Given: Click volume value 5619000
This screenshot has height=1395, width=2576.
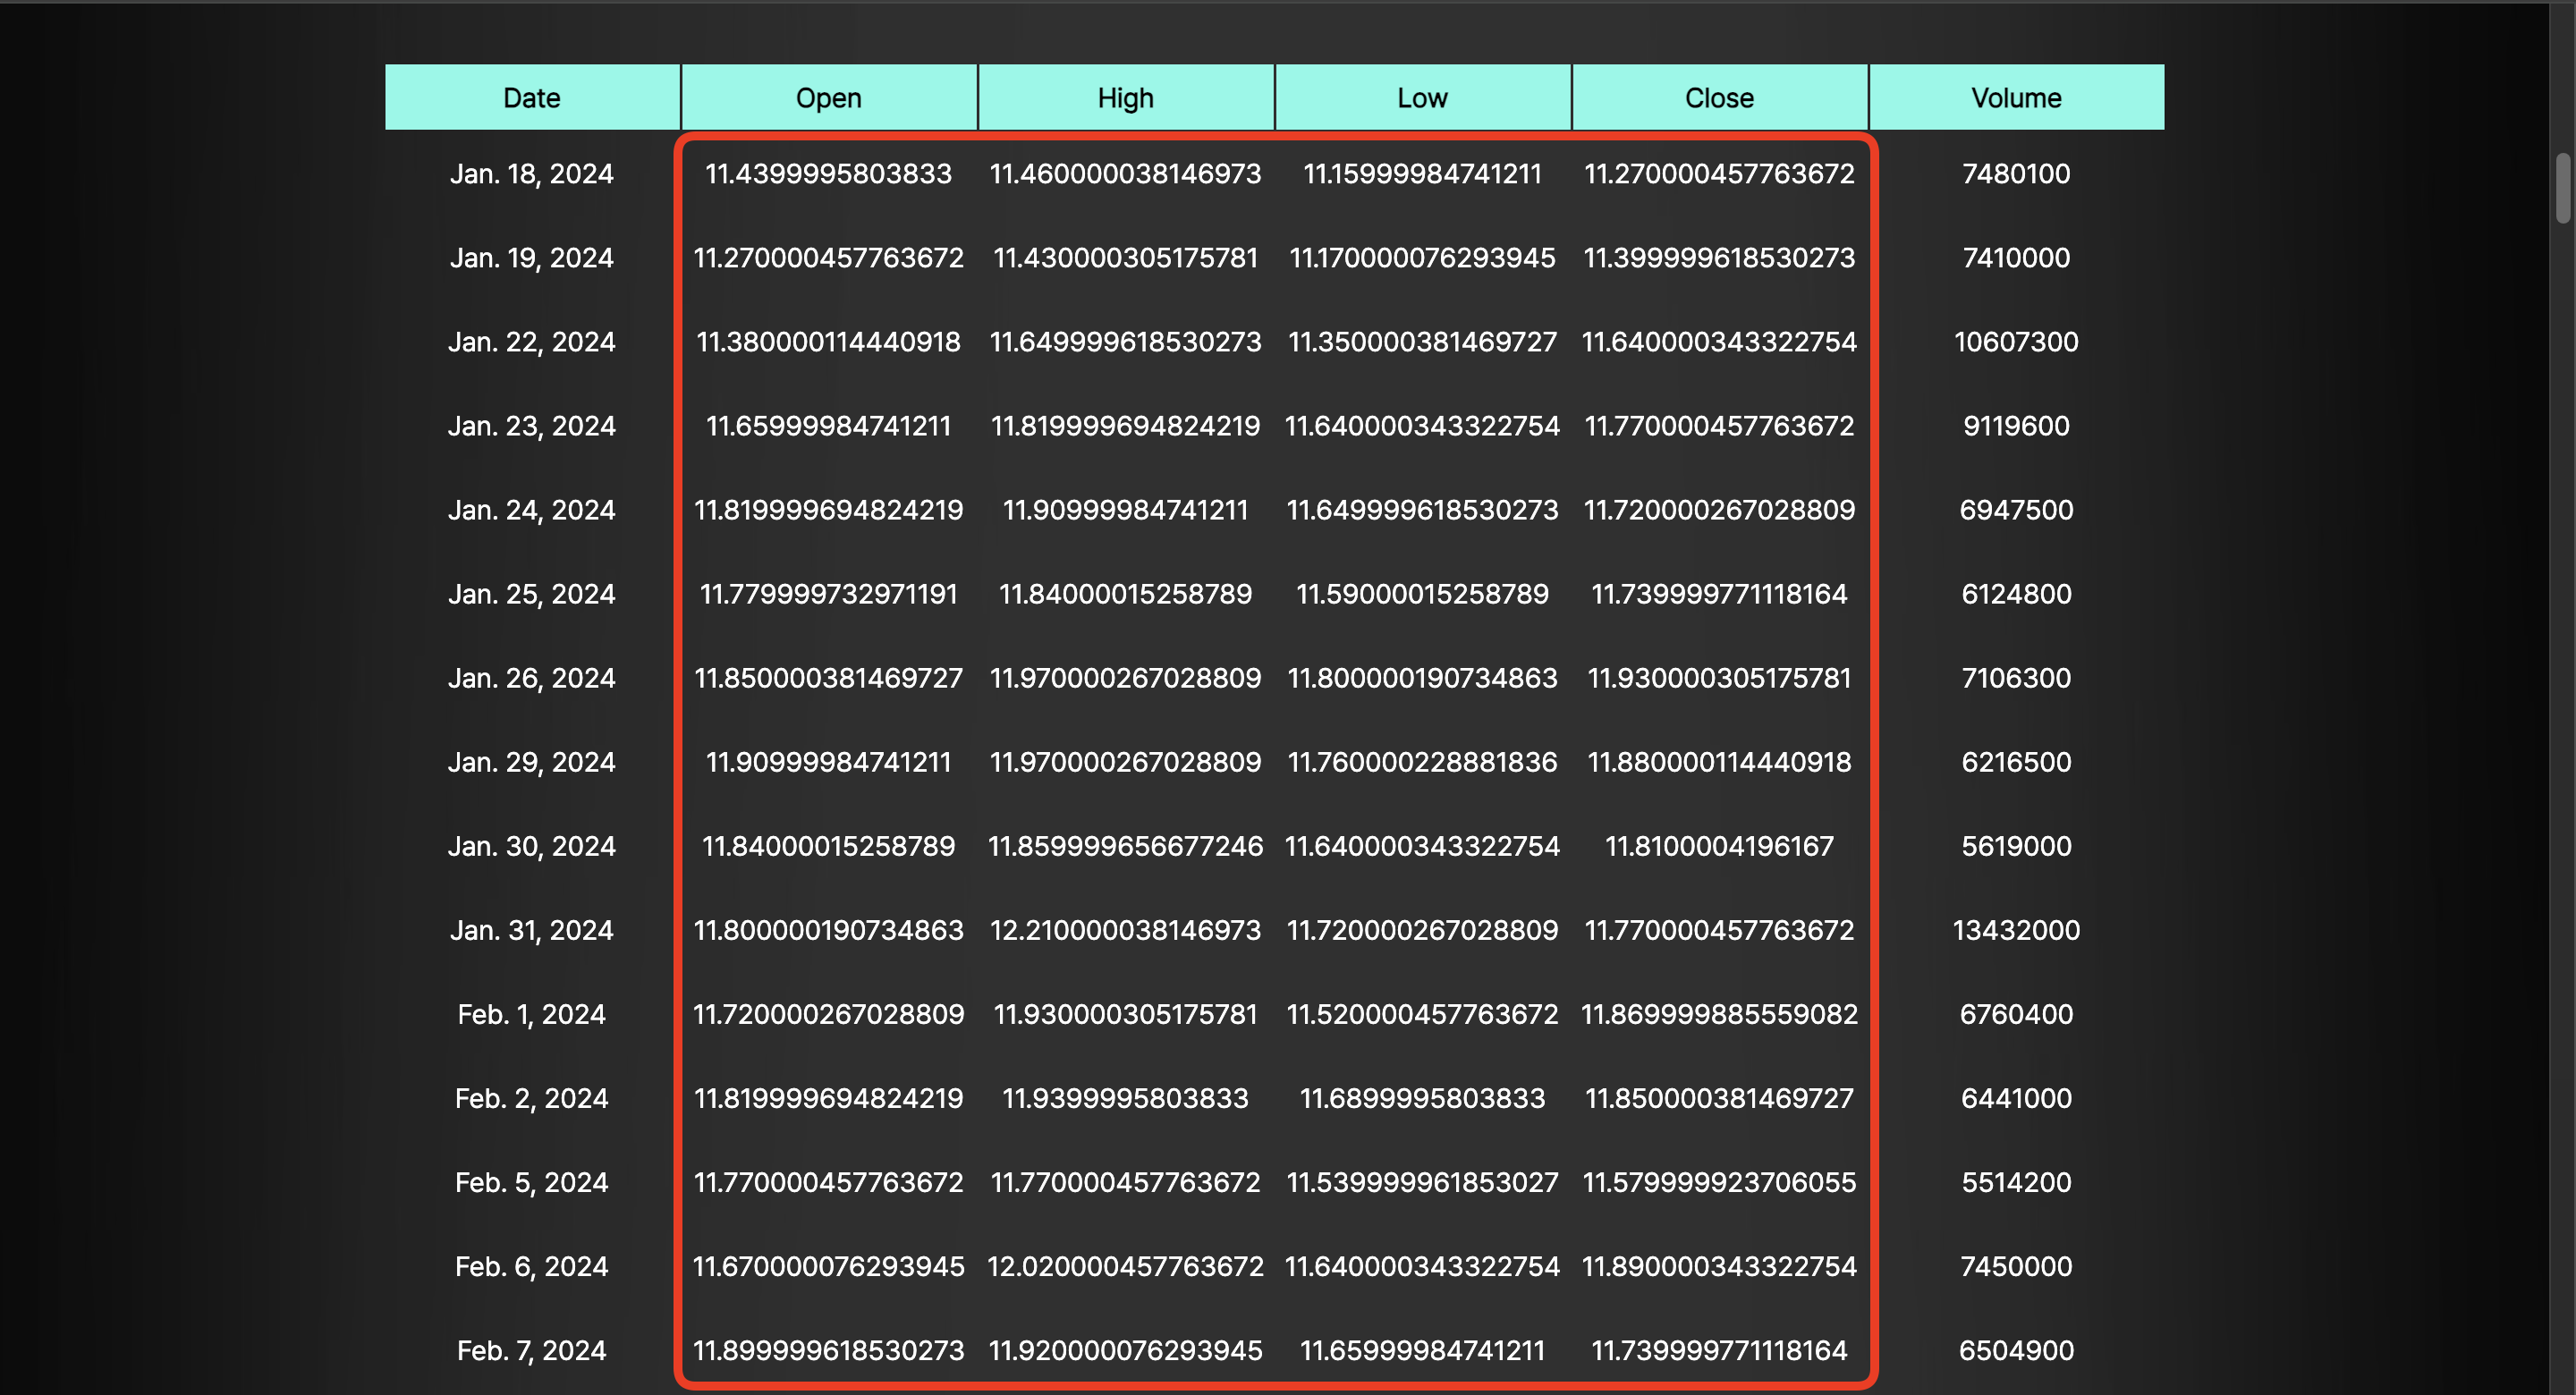Looking at the screenshot, I should coord(2017,846).
